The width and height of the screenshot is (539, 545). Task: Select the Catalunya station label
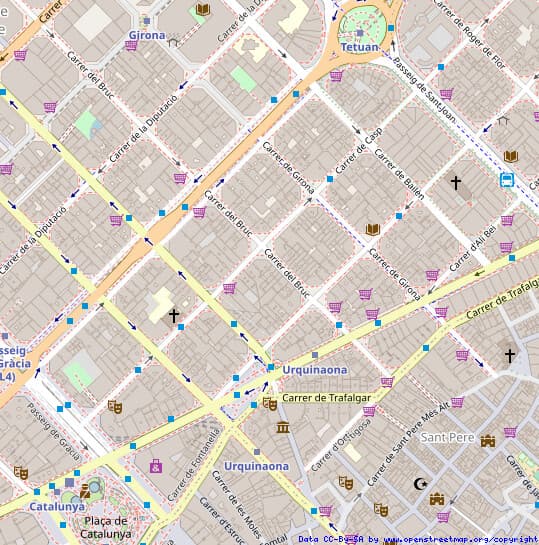(57, 507)
